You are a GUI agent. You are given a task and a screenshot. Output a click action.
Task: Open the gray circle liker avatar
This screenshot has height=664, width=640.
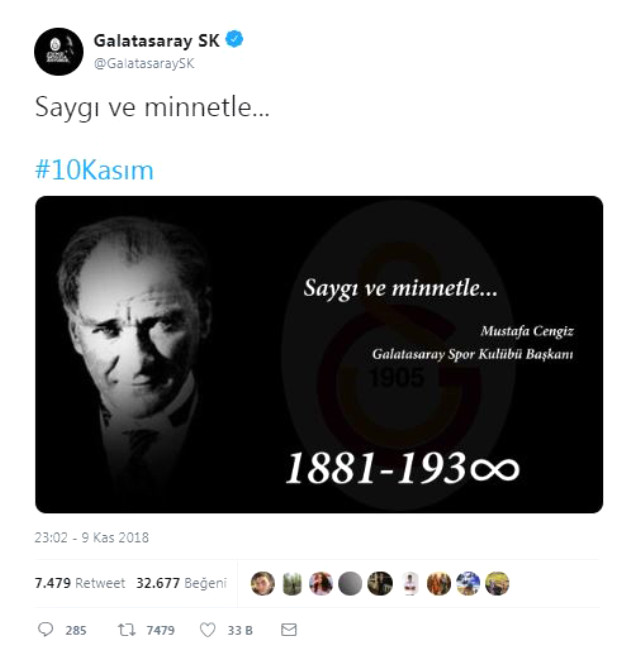[350, 584]
